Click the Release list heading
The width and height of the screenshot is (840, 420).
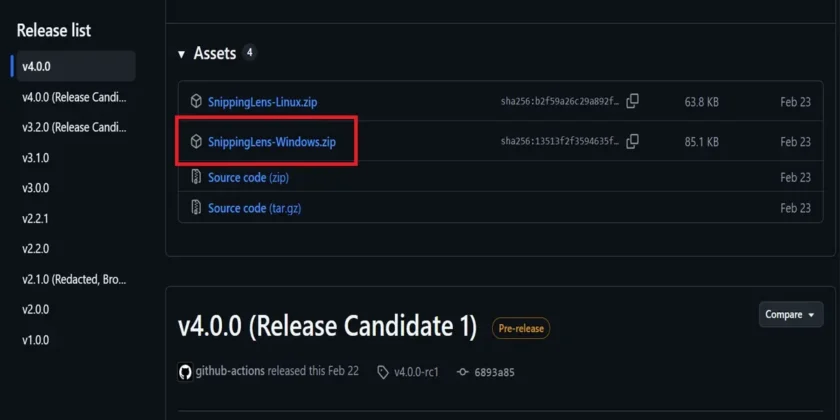[54, 30]
